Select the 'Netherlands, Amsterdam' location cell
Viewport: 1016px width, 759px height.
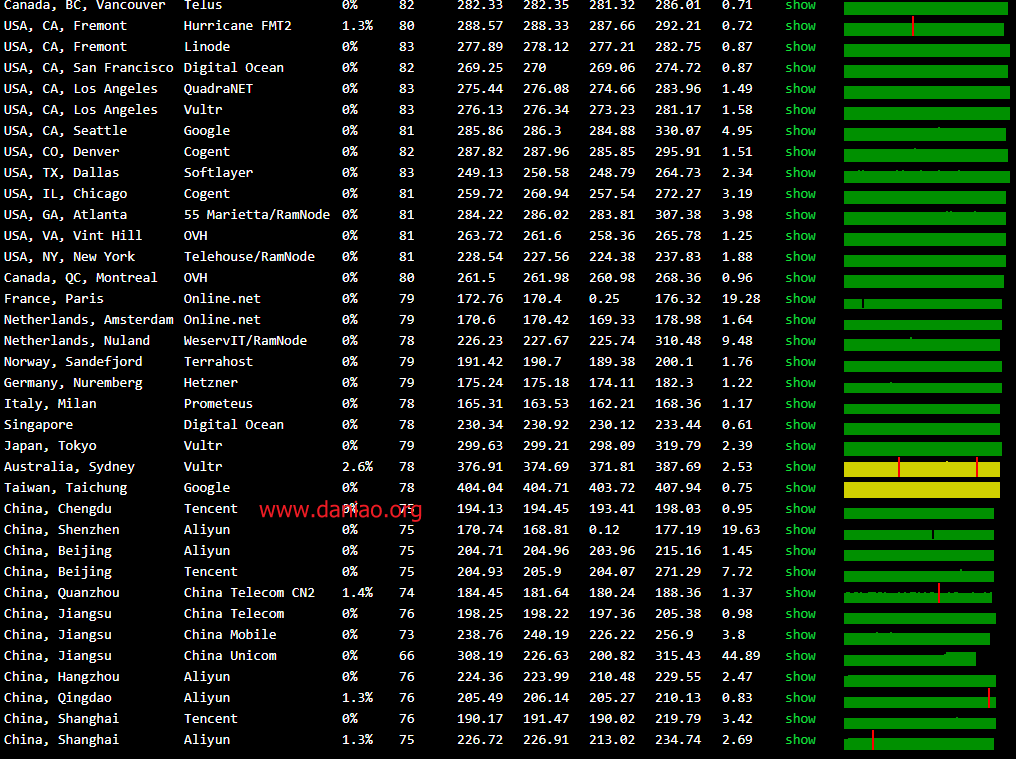88,320
